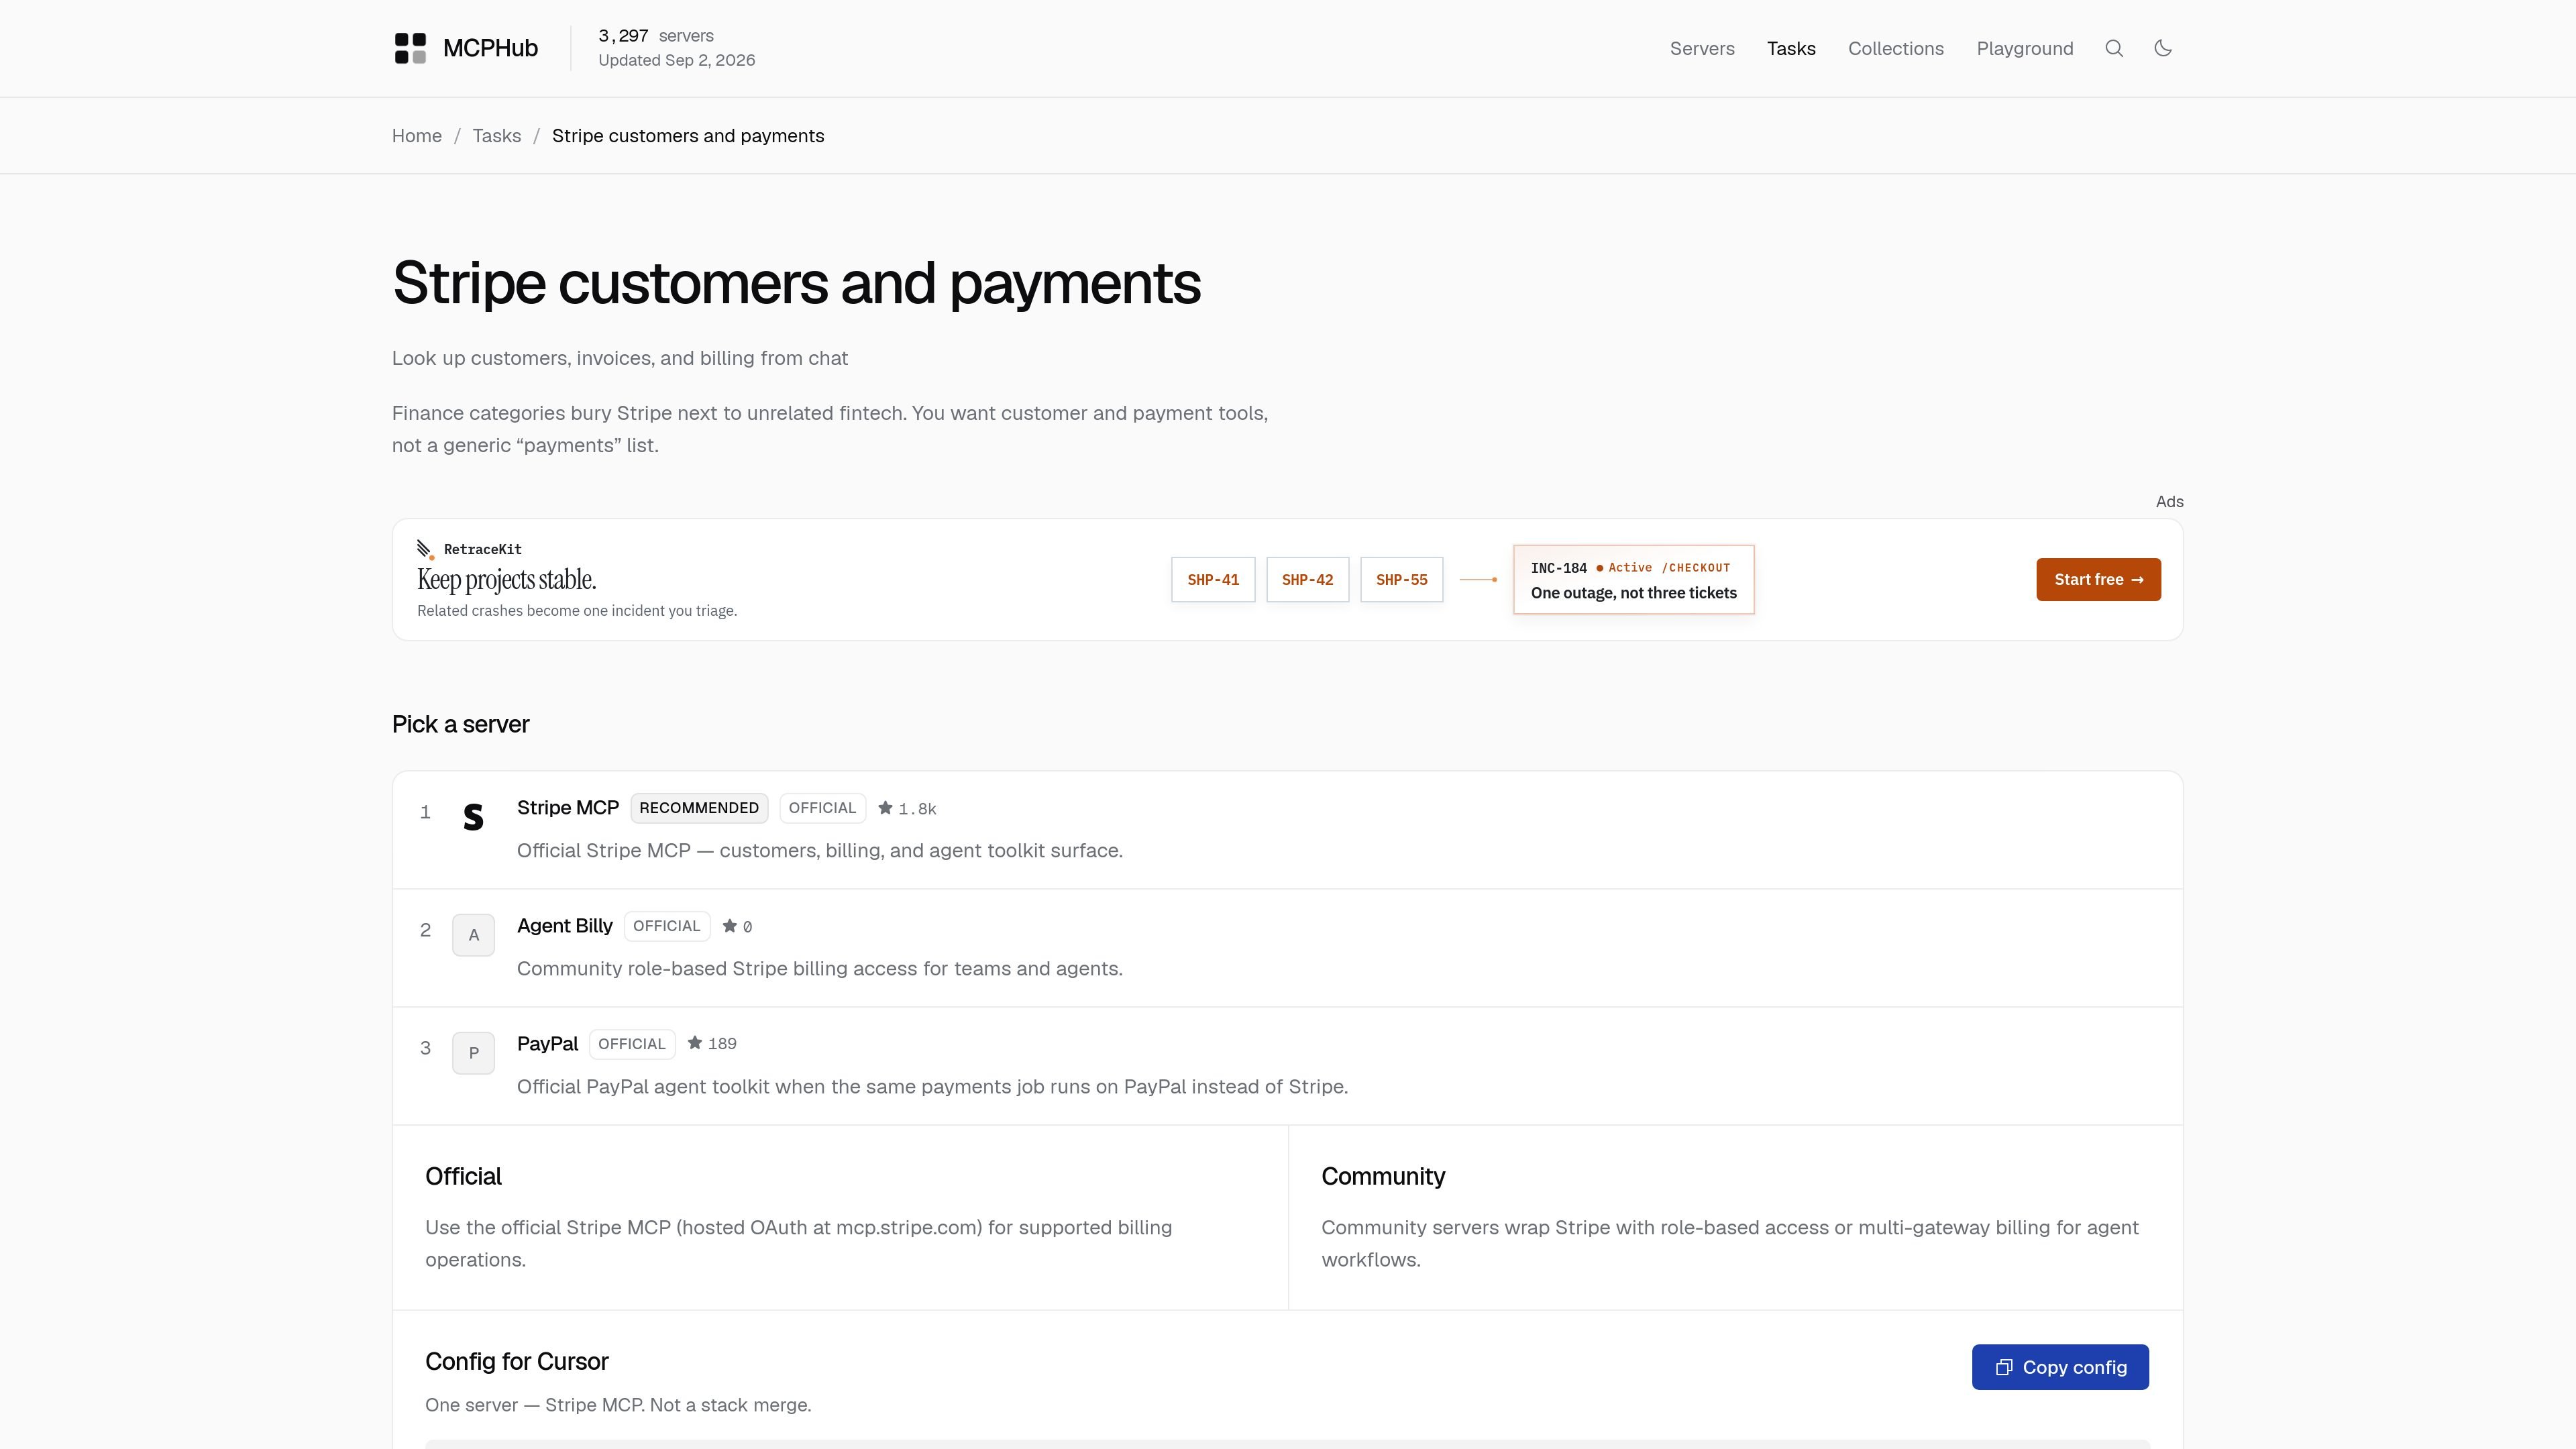The image size is (2576, 1449).
Task: Click the PayPal description text
Action: coord(932,1087)
